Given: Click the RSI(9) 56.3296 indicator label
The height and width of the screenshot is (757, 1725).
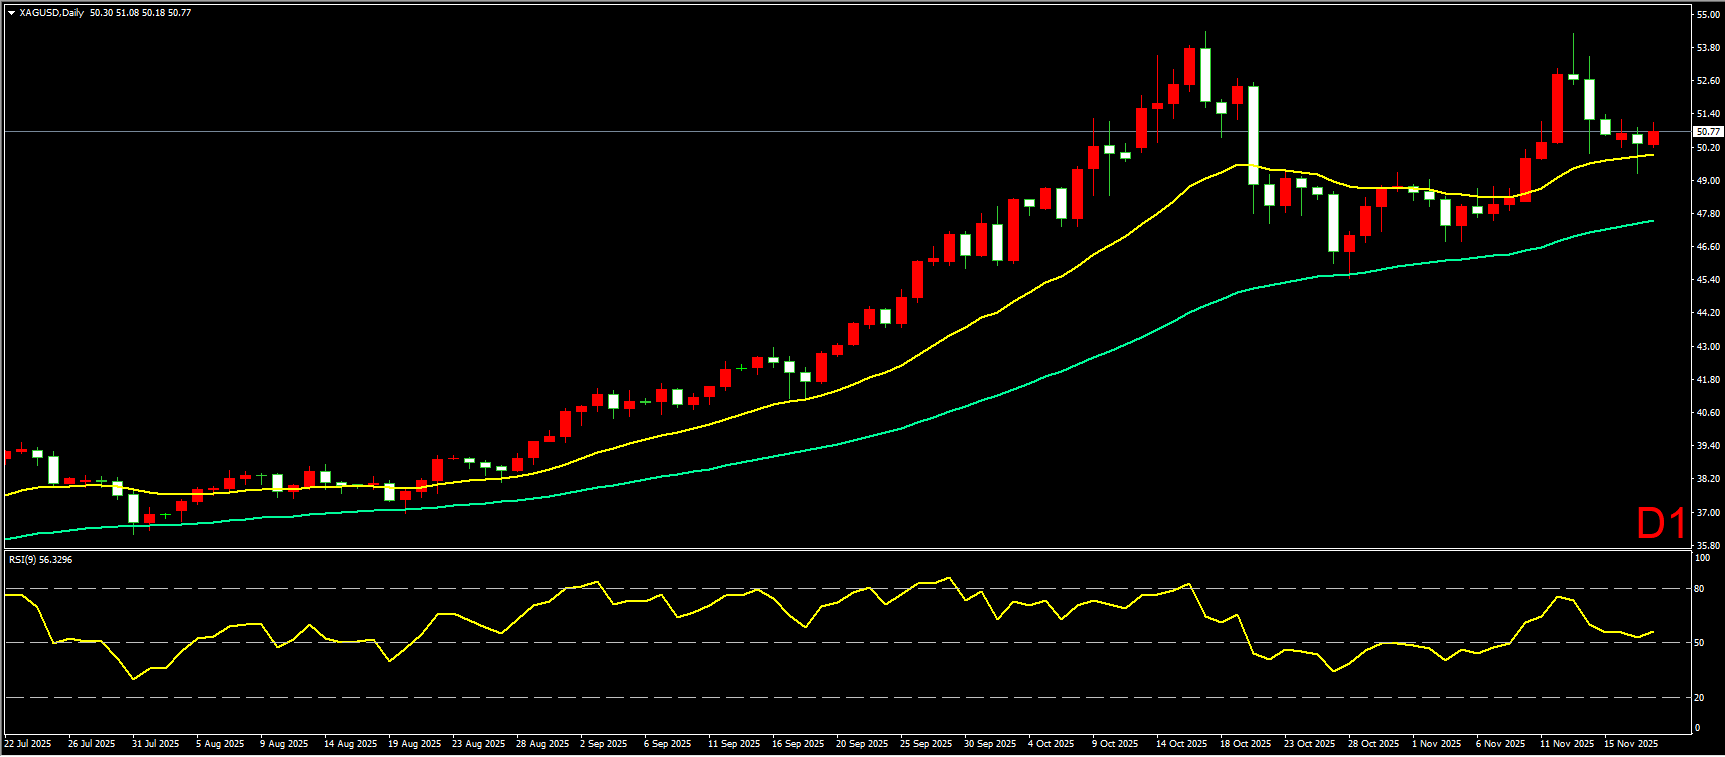Looking at the screenshot, I should [x=40, y=559].
